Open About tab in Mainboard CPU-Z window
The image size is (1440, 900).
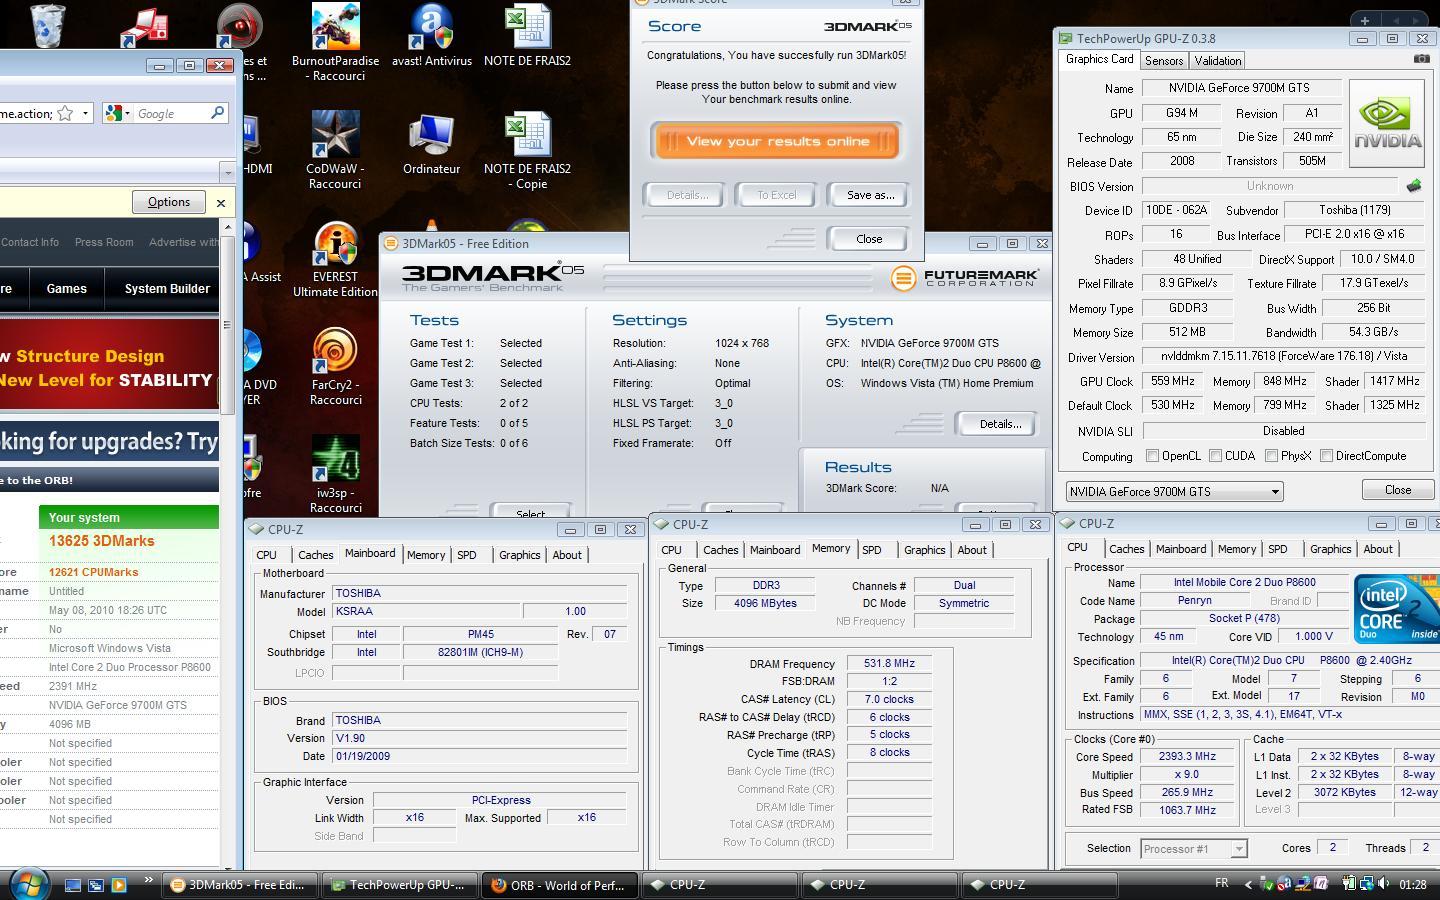tap(567, 555)
